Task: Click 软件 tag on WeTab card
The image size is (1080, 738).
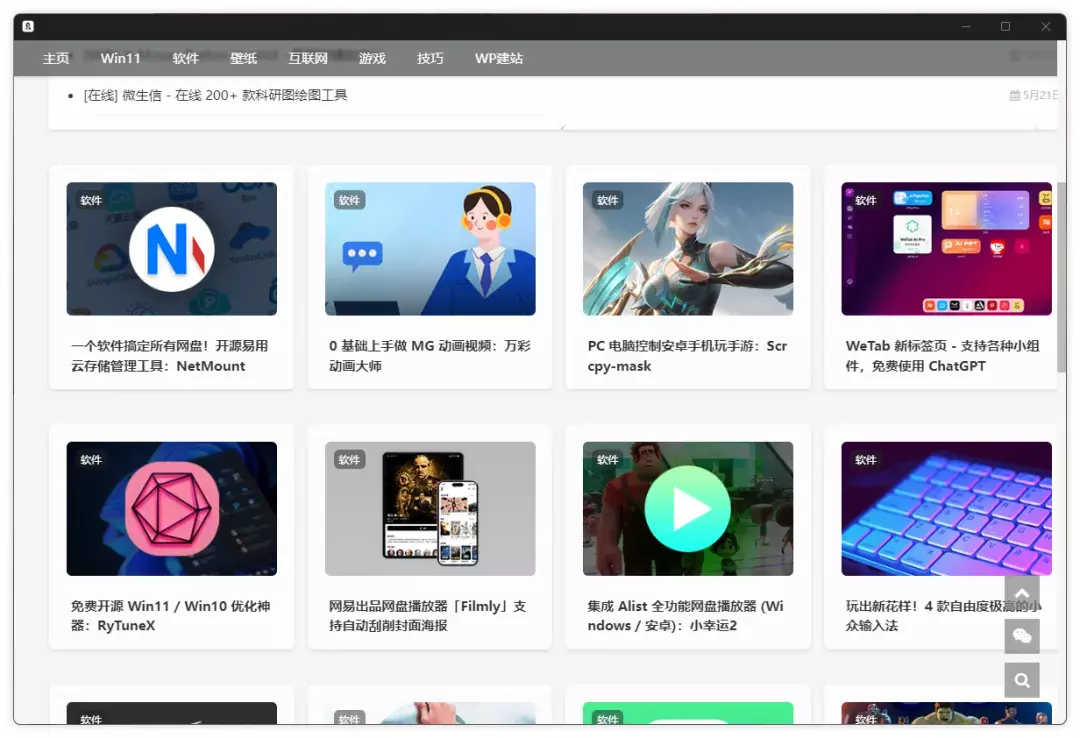Action: click(x=866, y=200)
